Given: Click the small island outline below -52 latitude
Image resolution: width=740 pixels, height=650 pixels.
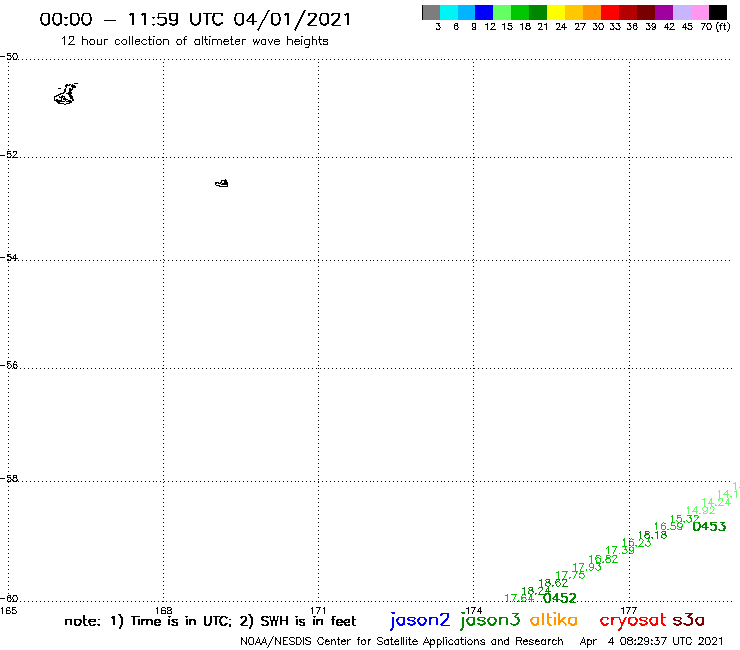Looking at the screenshot, I should pyautogui.click(x=222, y=183).
